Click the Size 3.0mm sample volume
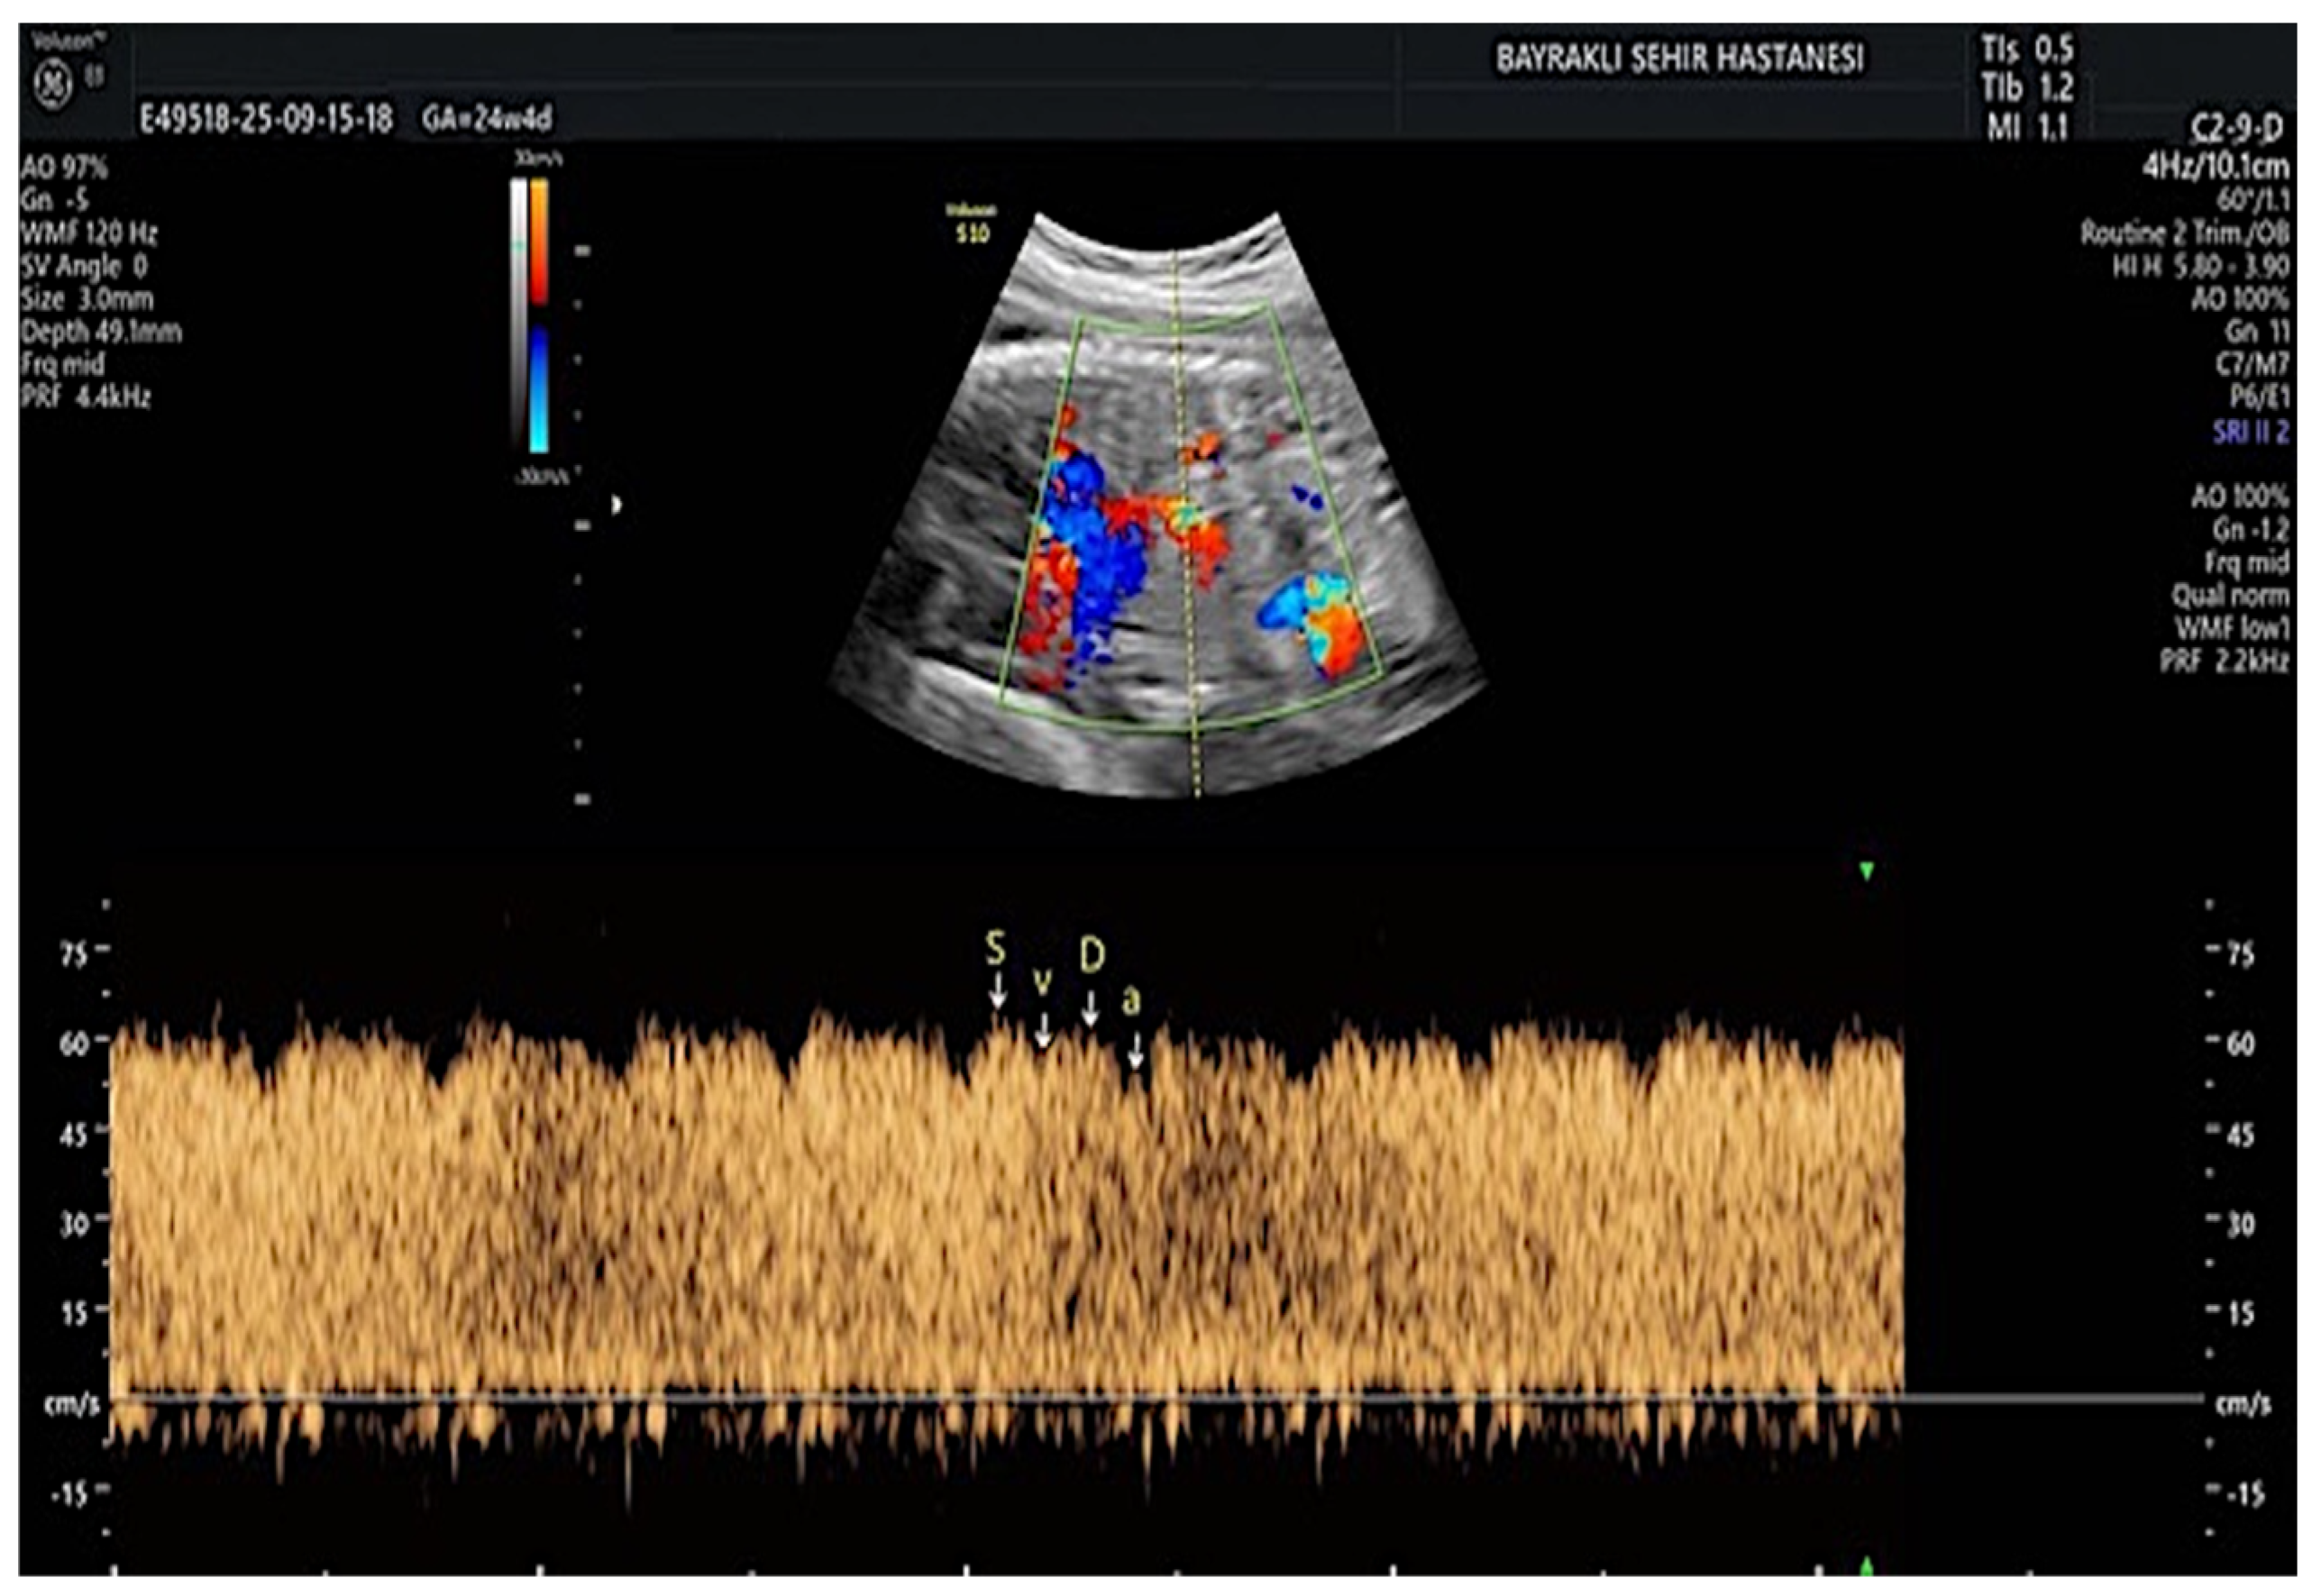The image size is (2312, 1596). pyautogui.click(x=86, y=299)
